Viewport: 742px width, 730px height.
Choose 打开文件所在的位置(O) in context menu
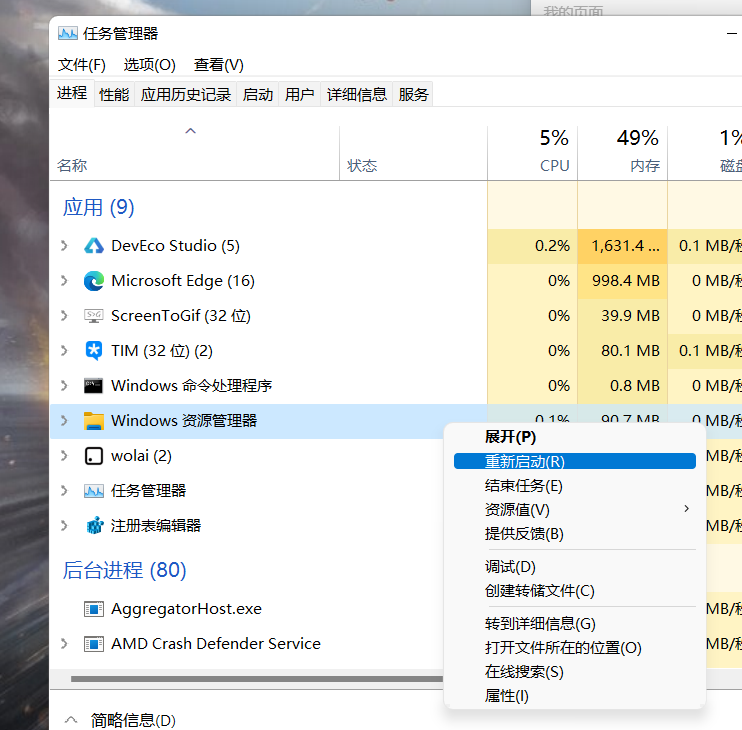(574, 648)
